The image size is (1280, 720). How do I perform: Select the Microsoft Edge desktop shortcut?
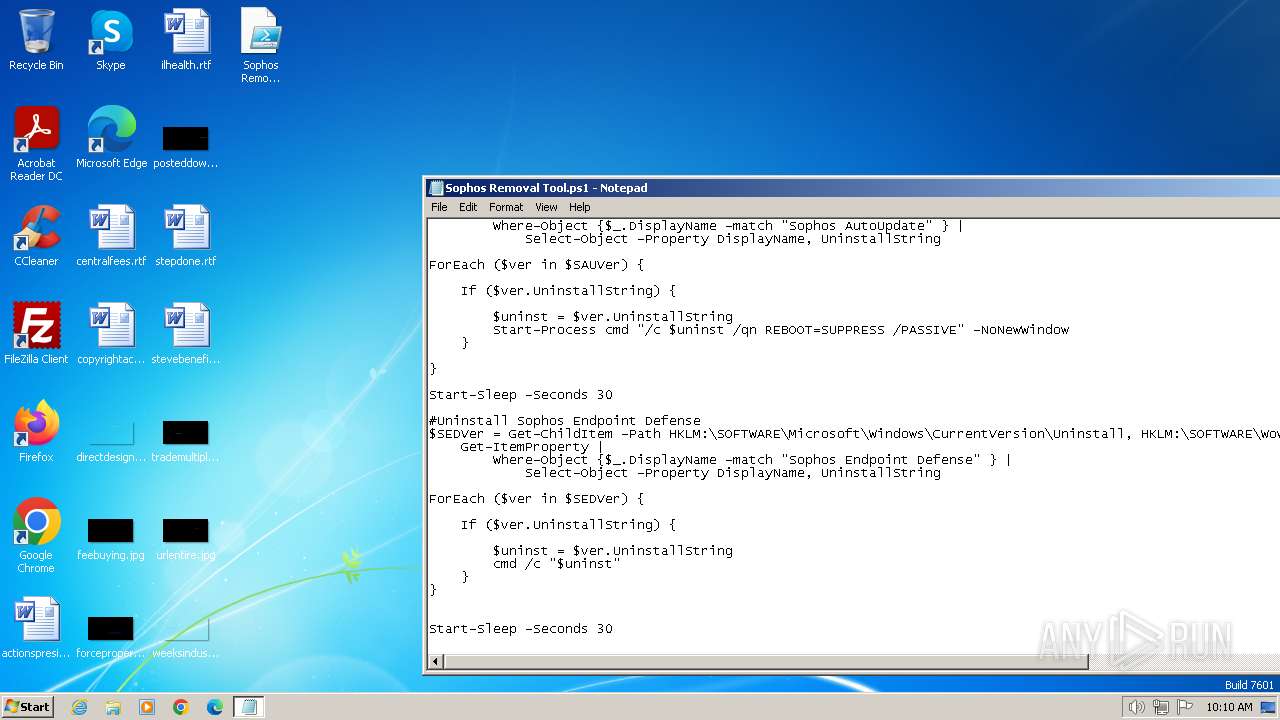point(111,138)
